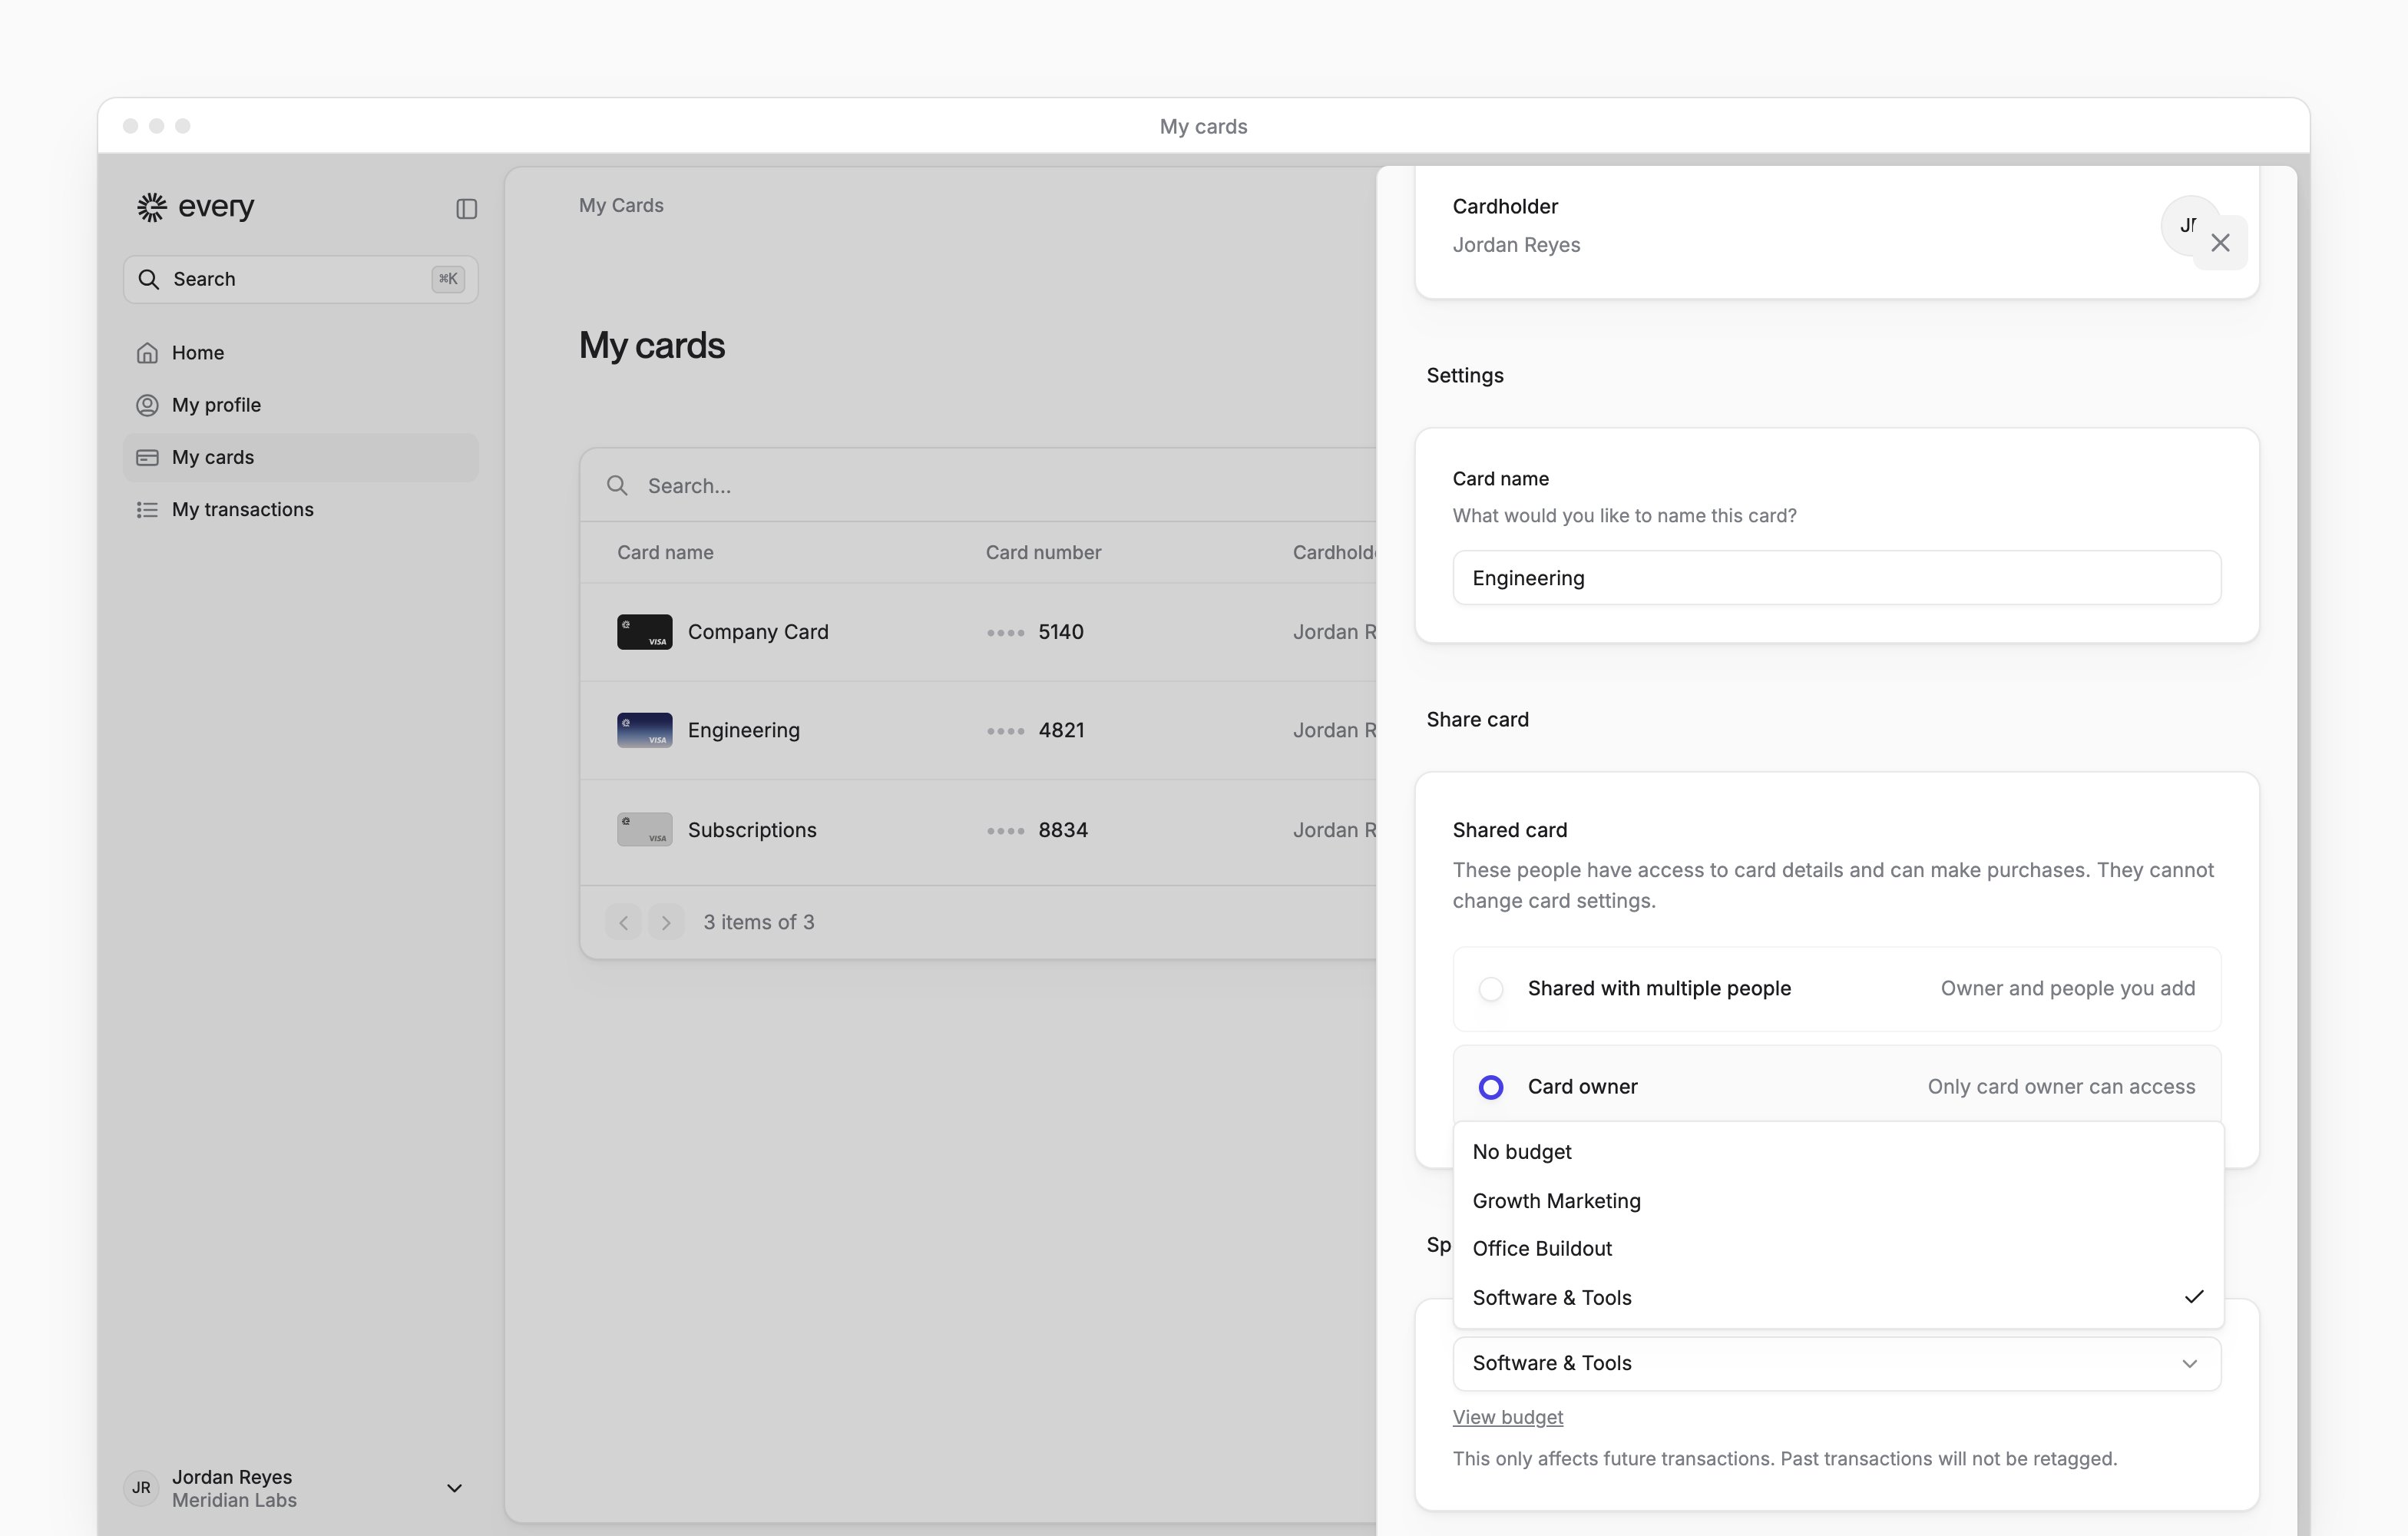Viewport: 2408px width, 1536px height.
Task: Open My transactions in sidebar
Action: 300,509
